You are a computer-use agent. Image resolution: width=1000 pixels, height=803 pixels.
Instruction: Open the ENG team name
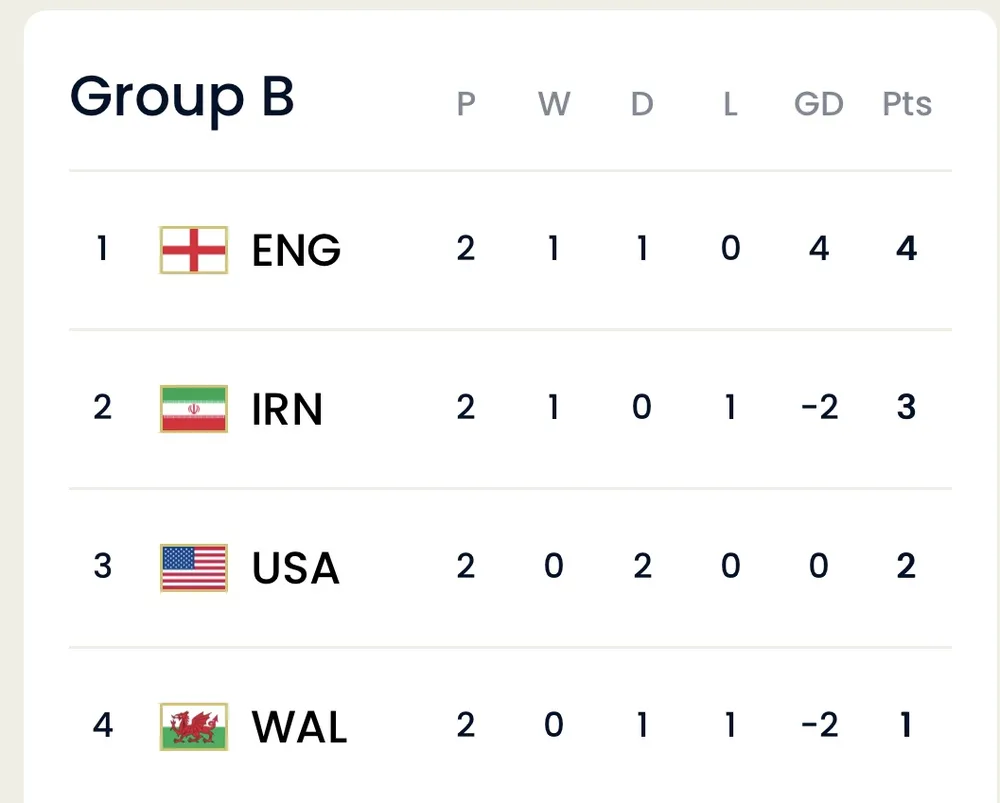point(296,250)
